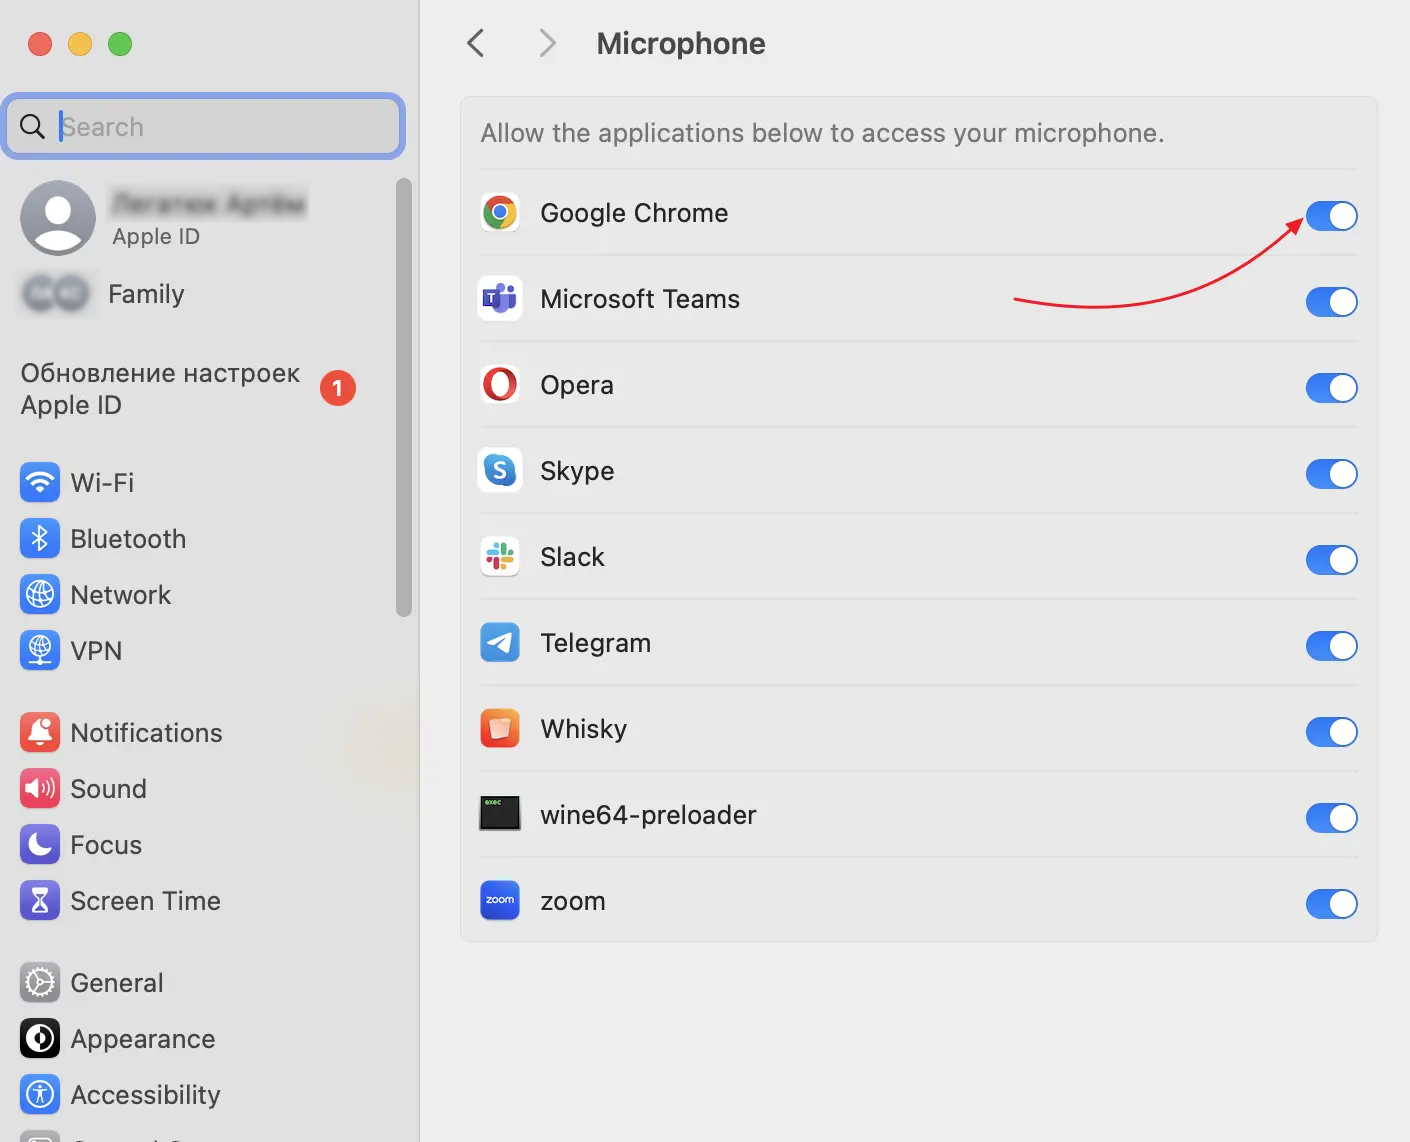Open Apple ID account profile

160,219
